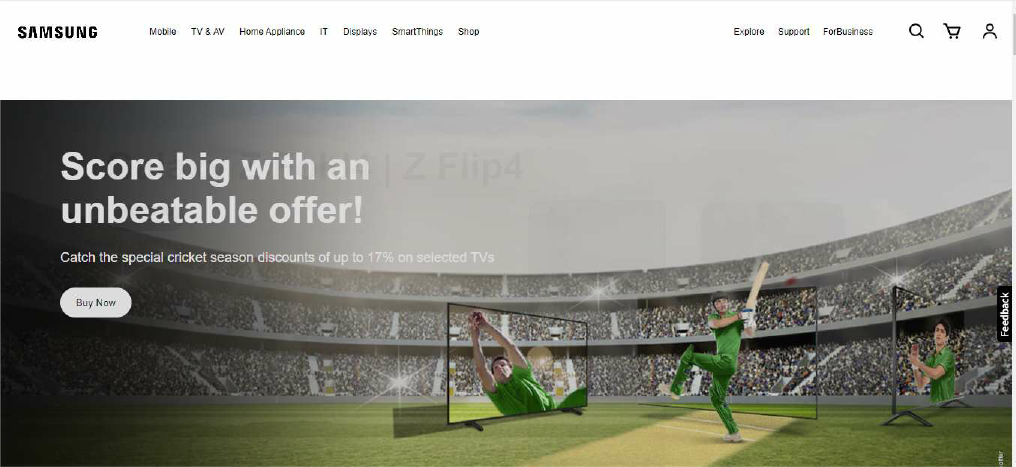Open the TV & AV menu
This screenshot has height=467, width=1016.
coord(208,32)
